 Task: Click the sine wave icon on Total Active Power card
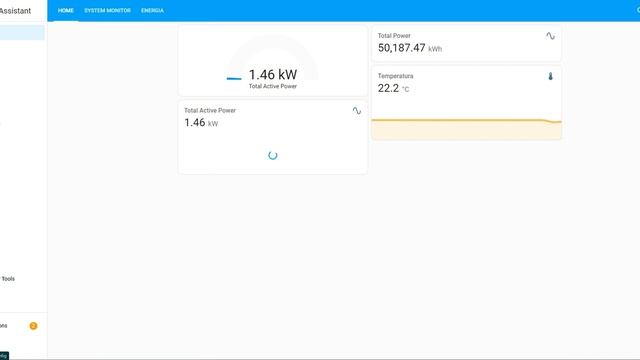(x=357, y=111)
